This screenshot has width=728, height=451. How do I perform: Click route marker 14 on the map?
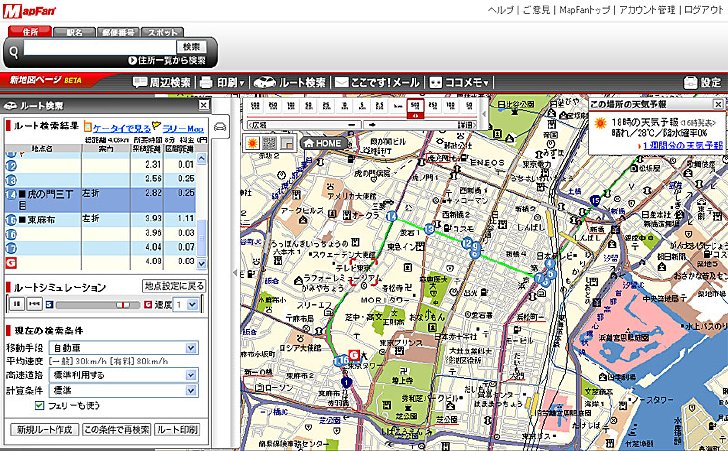[391, 216]
